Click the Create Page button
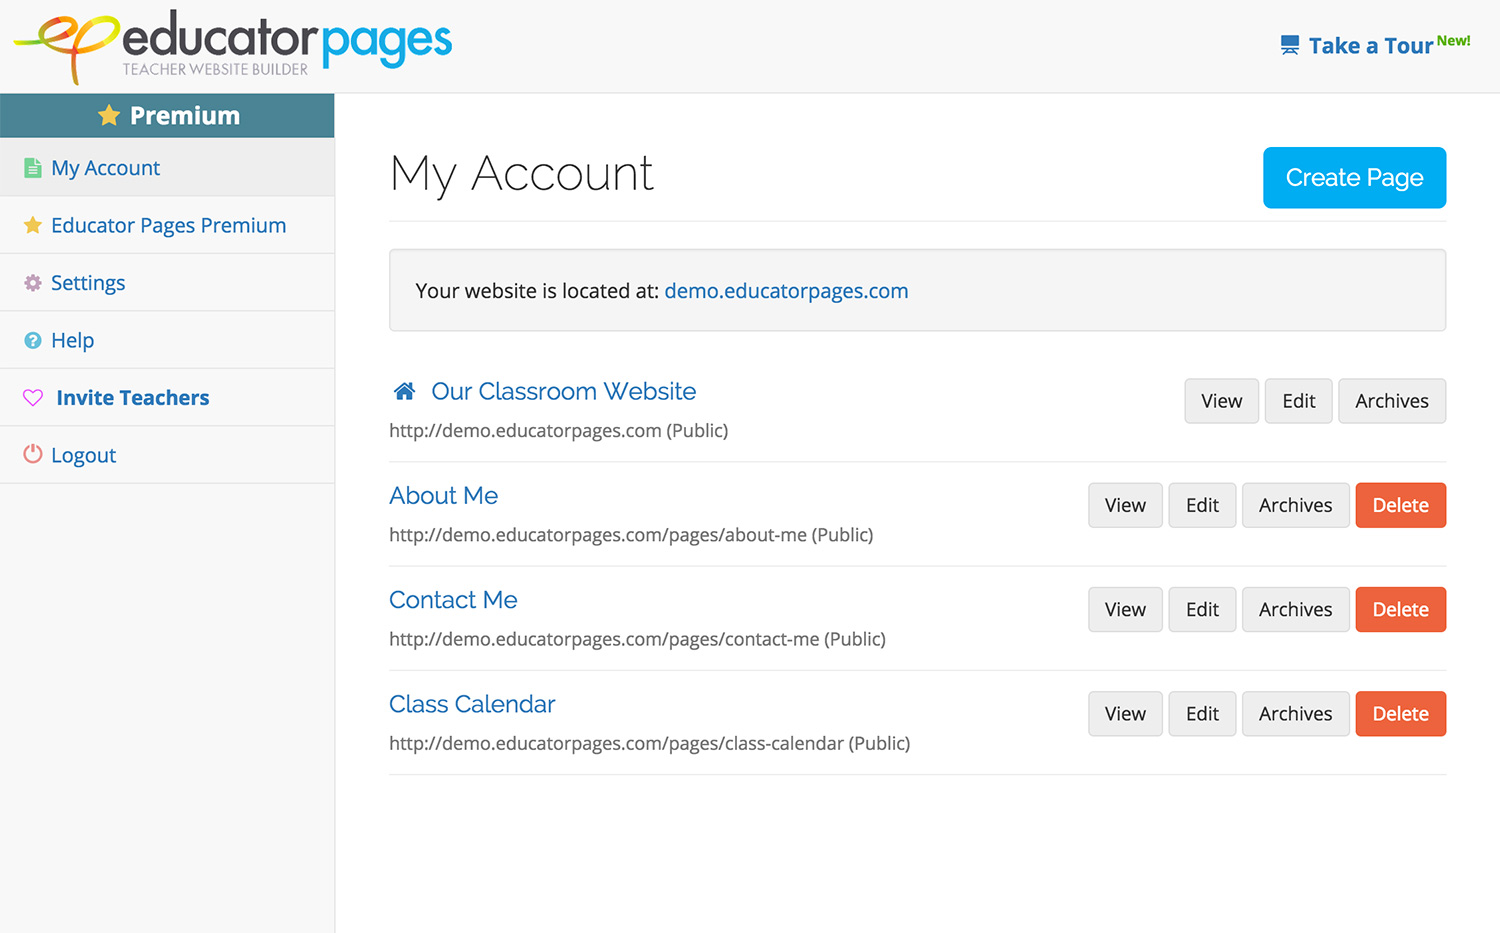Screen dimensions: 1500x933 pos(1354,178)
